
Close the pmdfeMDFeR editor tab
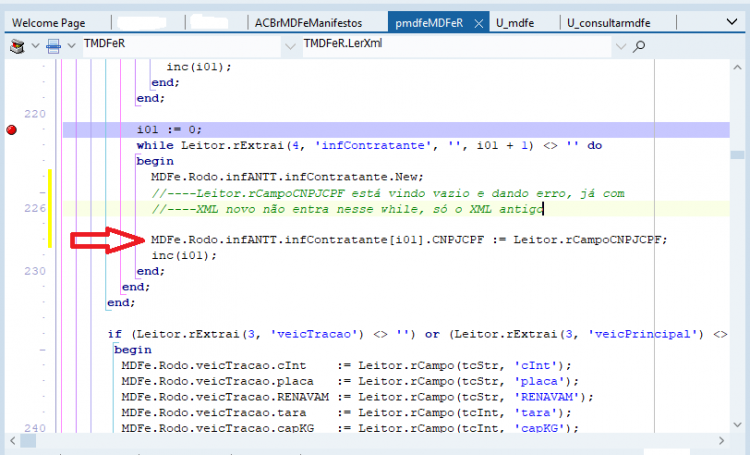pos(478,23)
